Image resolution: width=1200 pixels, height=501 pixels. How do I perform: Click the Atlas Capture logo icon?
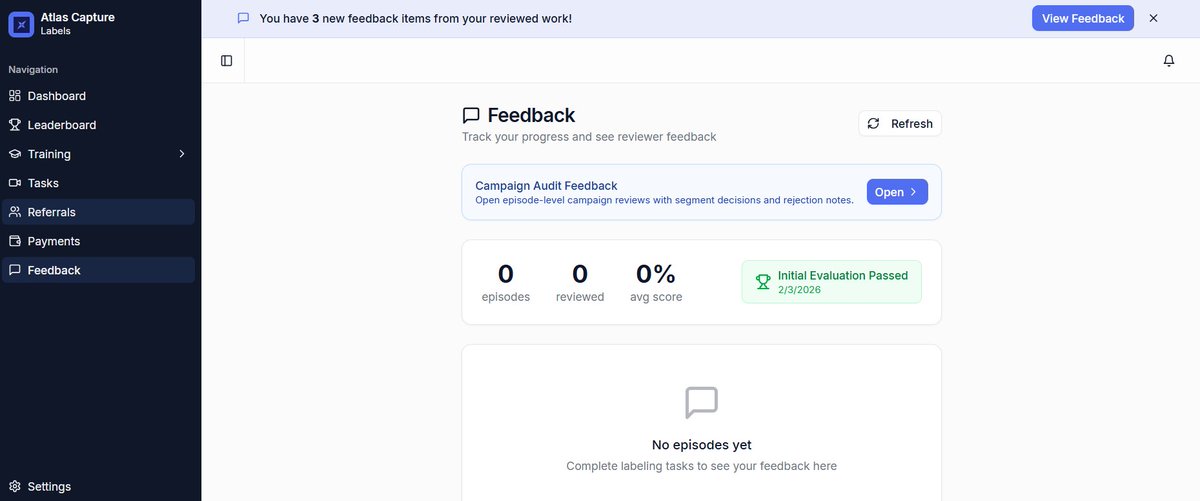21,24
